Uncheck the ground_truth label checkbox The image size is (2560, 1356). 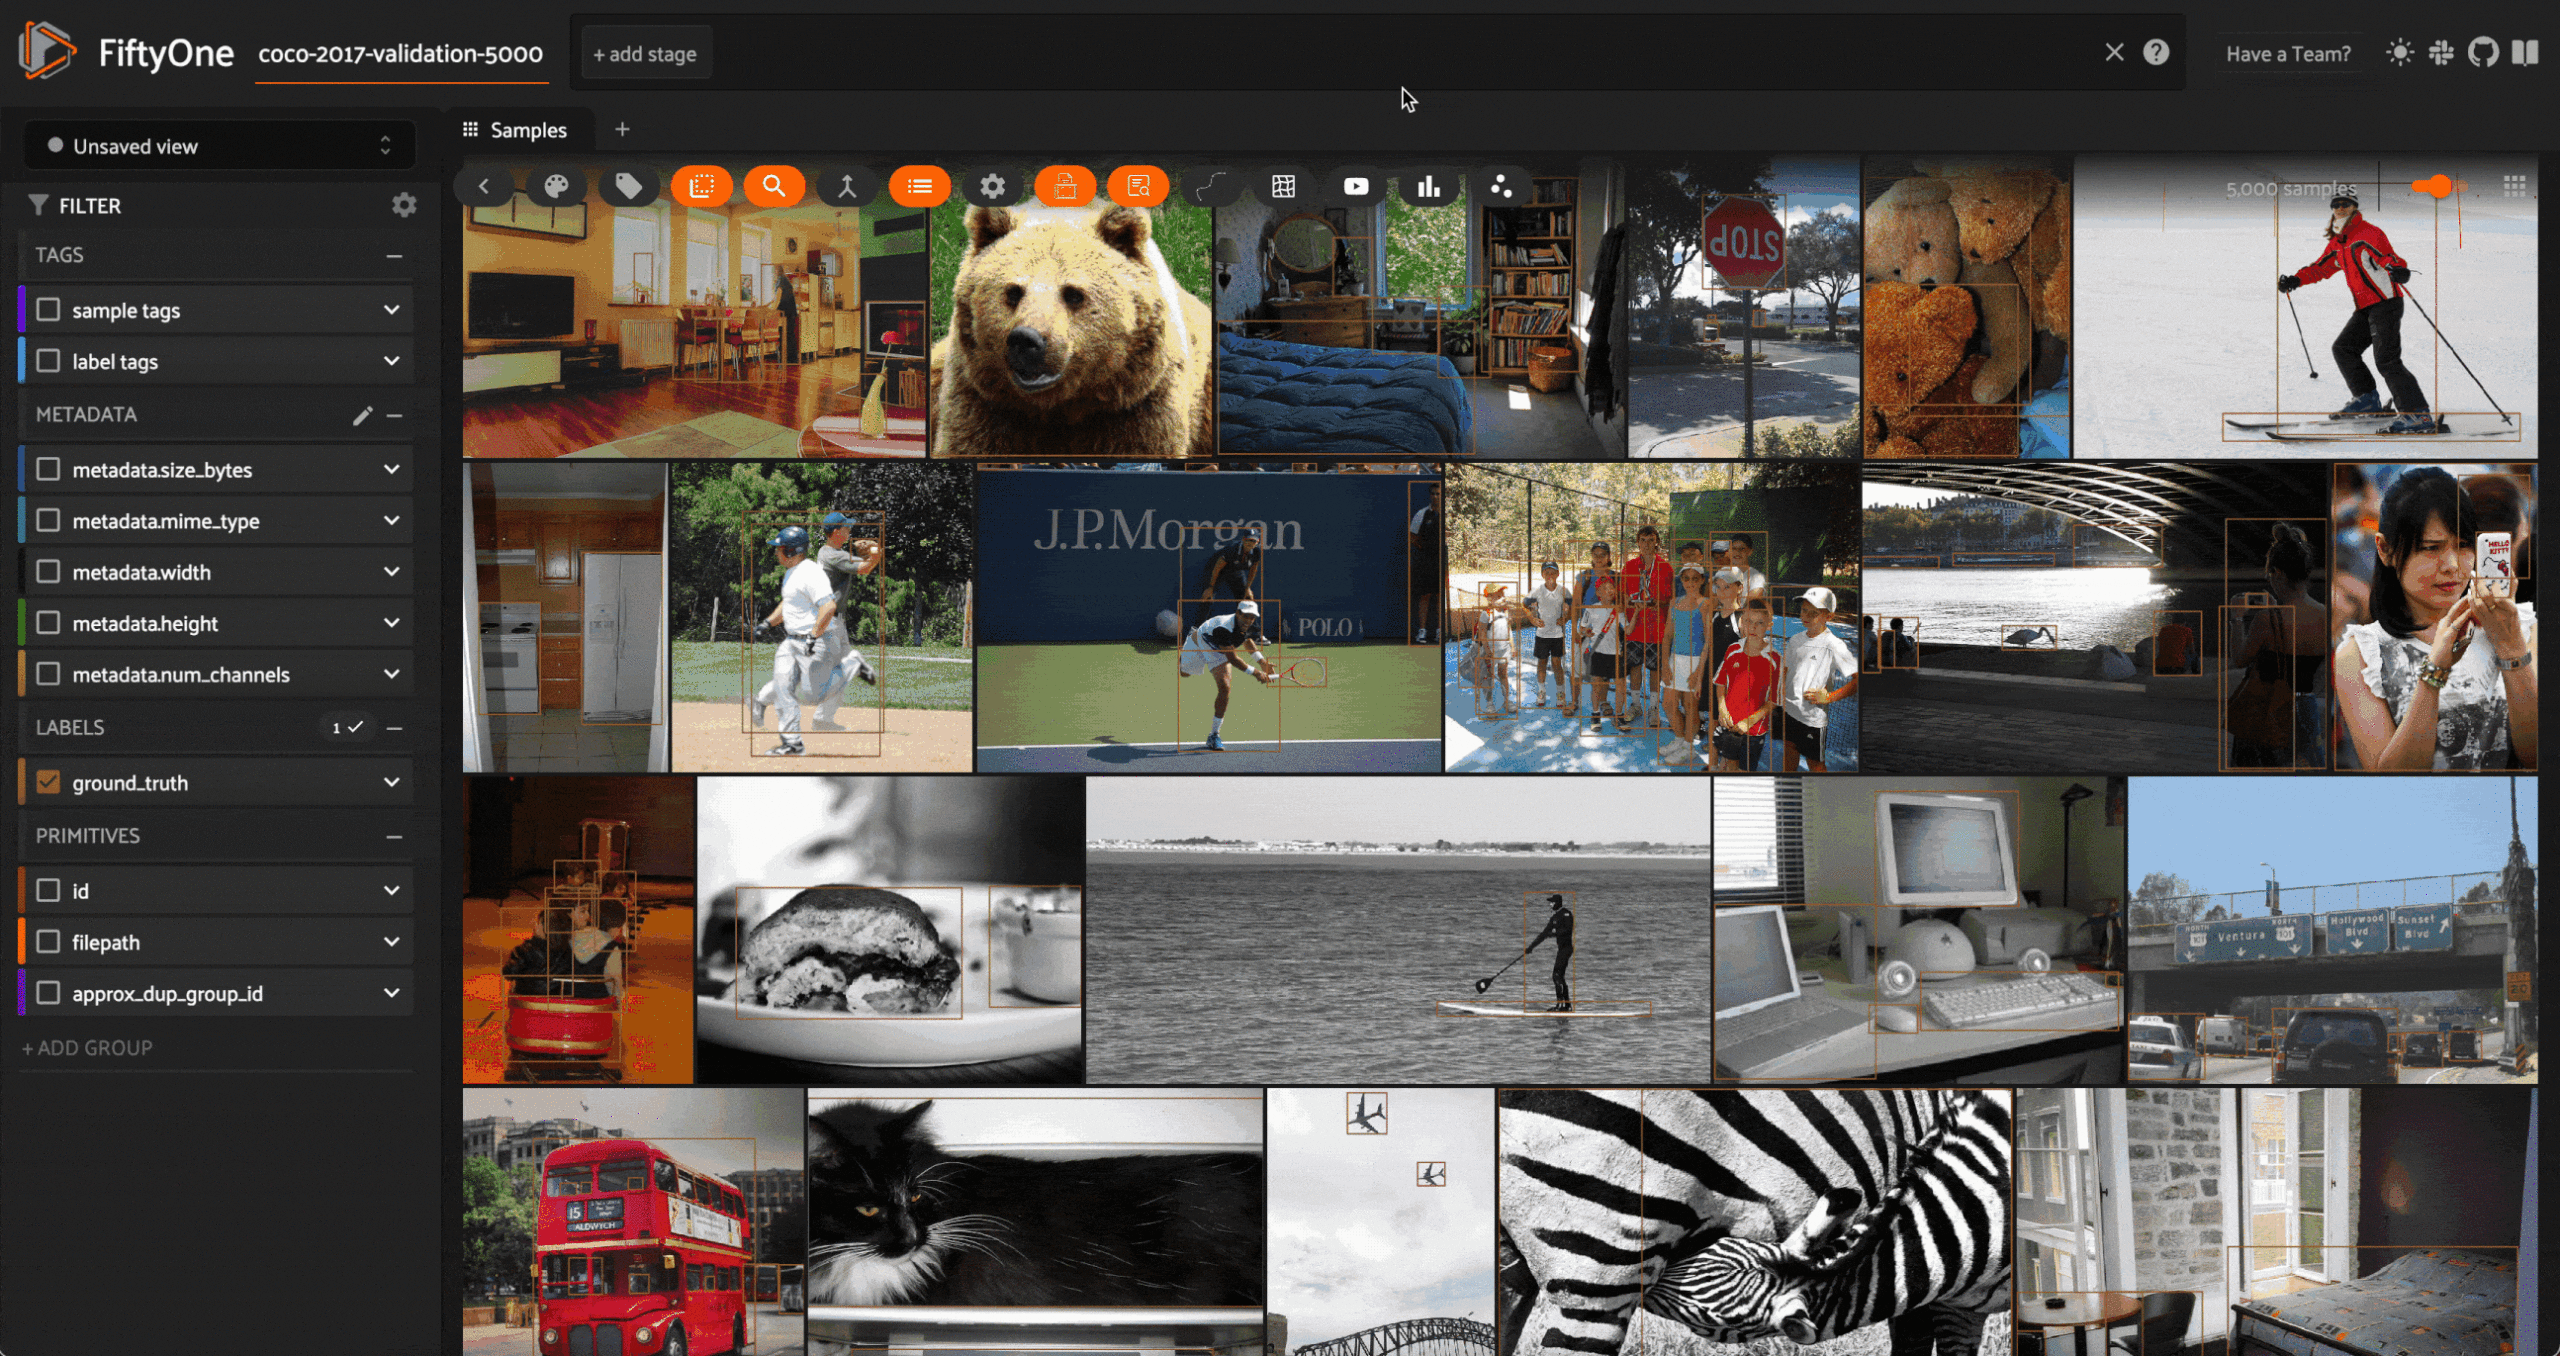click(x=48, y=782)
